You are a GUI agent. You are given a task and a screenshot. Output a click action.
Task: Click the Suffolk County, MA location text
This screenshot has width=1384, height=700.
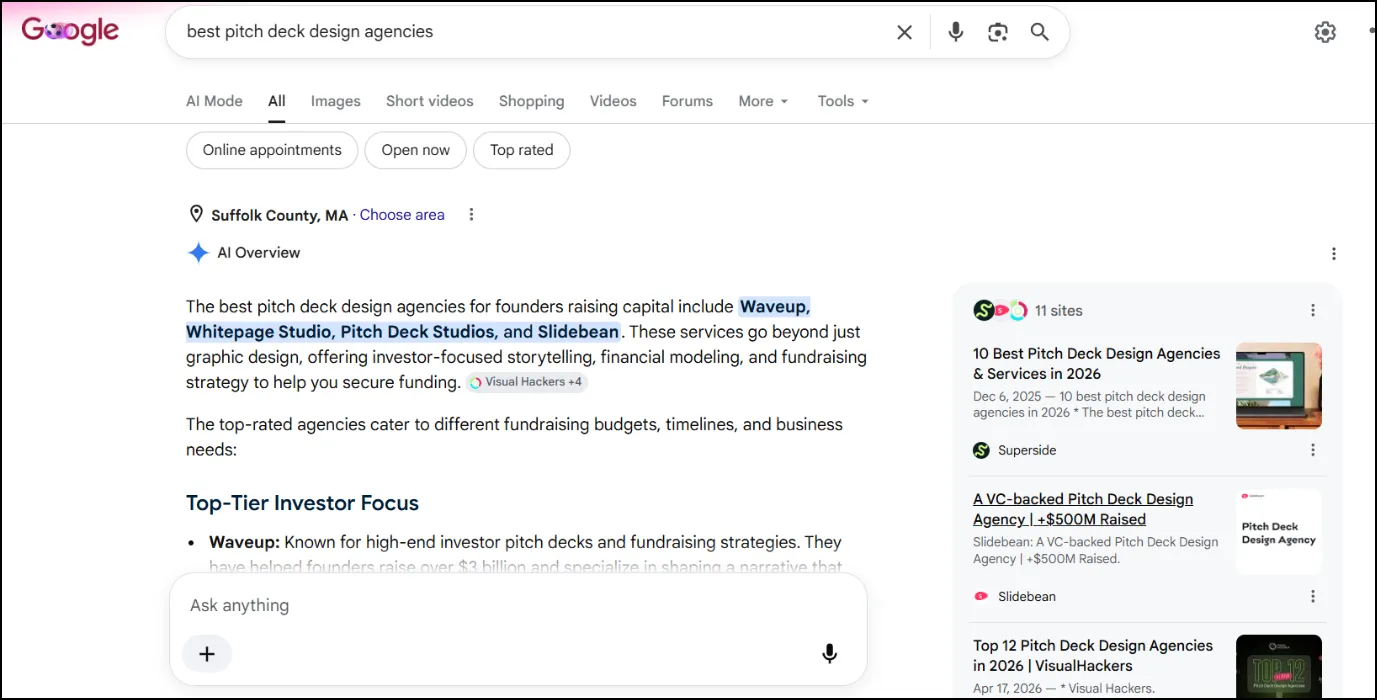tap(280, 215)
